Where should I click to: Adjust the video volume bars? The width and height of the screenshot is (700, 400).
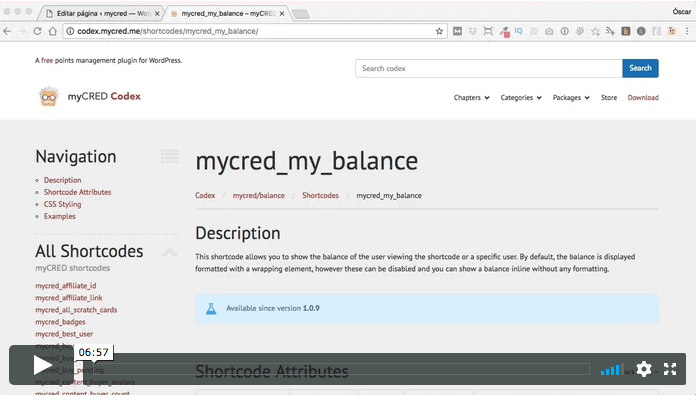coord(612,370)
